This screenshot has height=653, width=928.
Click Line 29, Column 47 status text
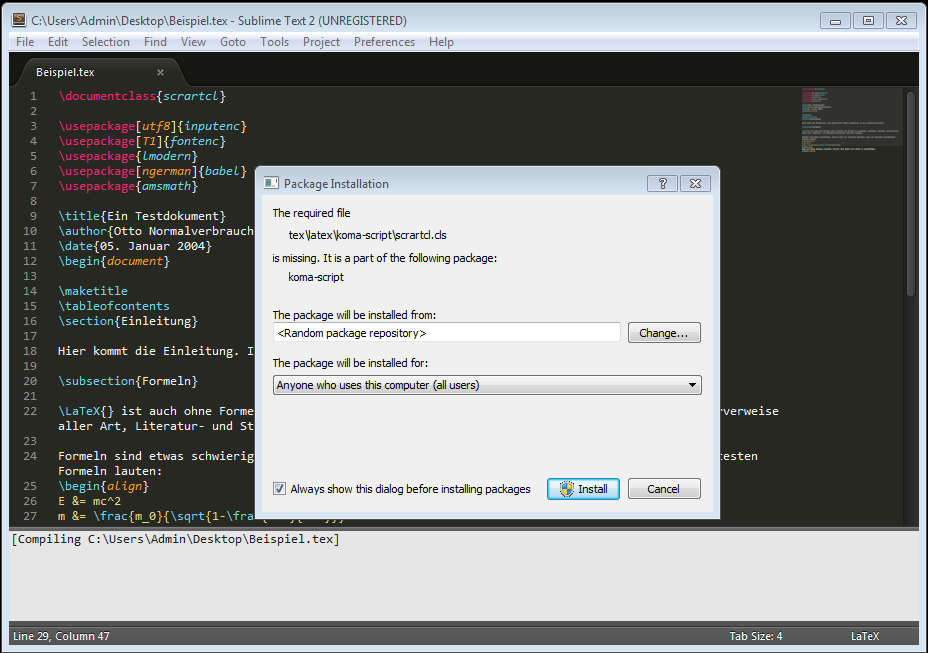pos(62,636)
